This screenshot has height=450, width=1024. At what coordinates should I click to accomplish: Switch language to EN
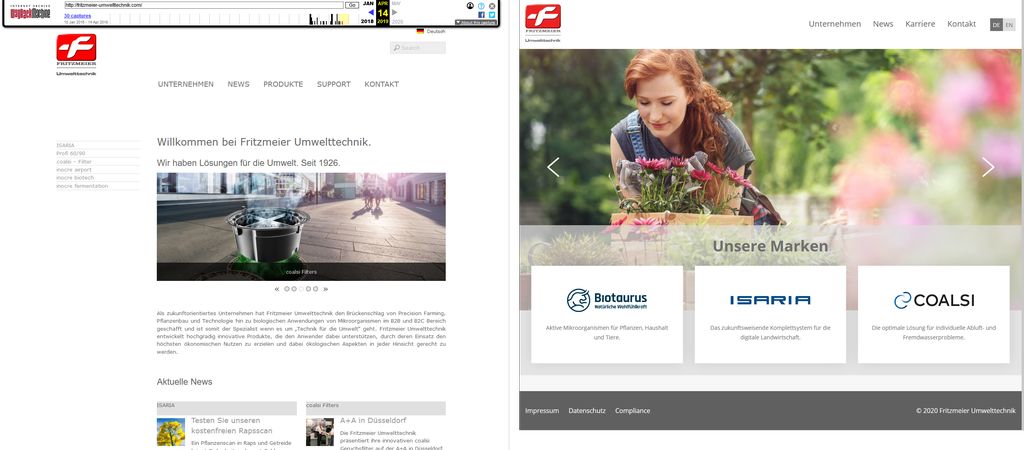(1008, 25)
